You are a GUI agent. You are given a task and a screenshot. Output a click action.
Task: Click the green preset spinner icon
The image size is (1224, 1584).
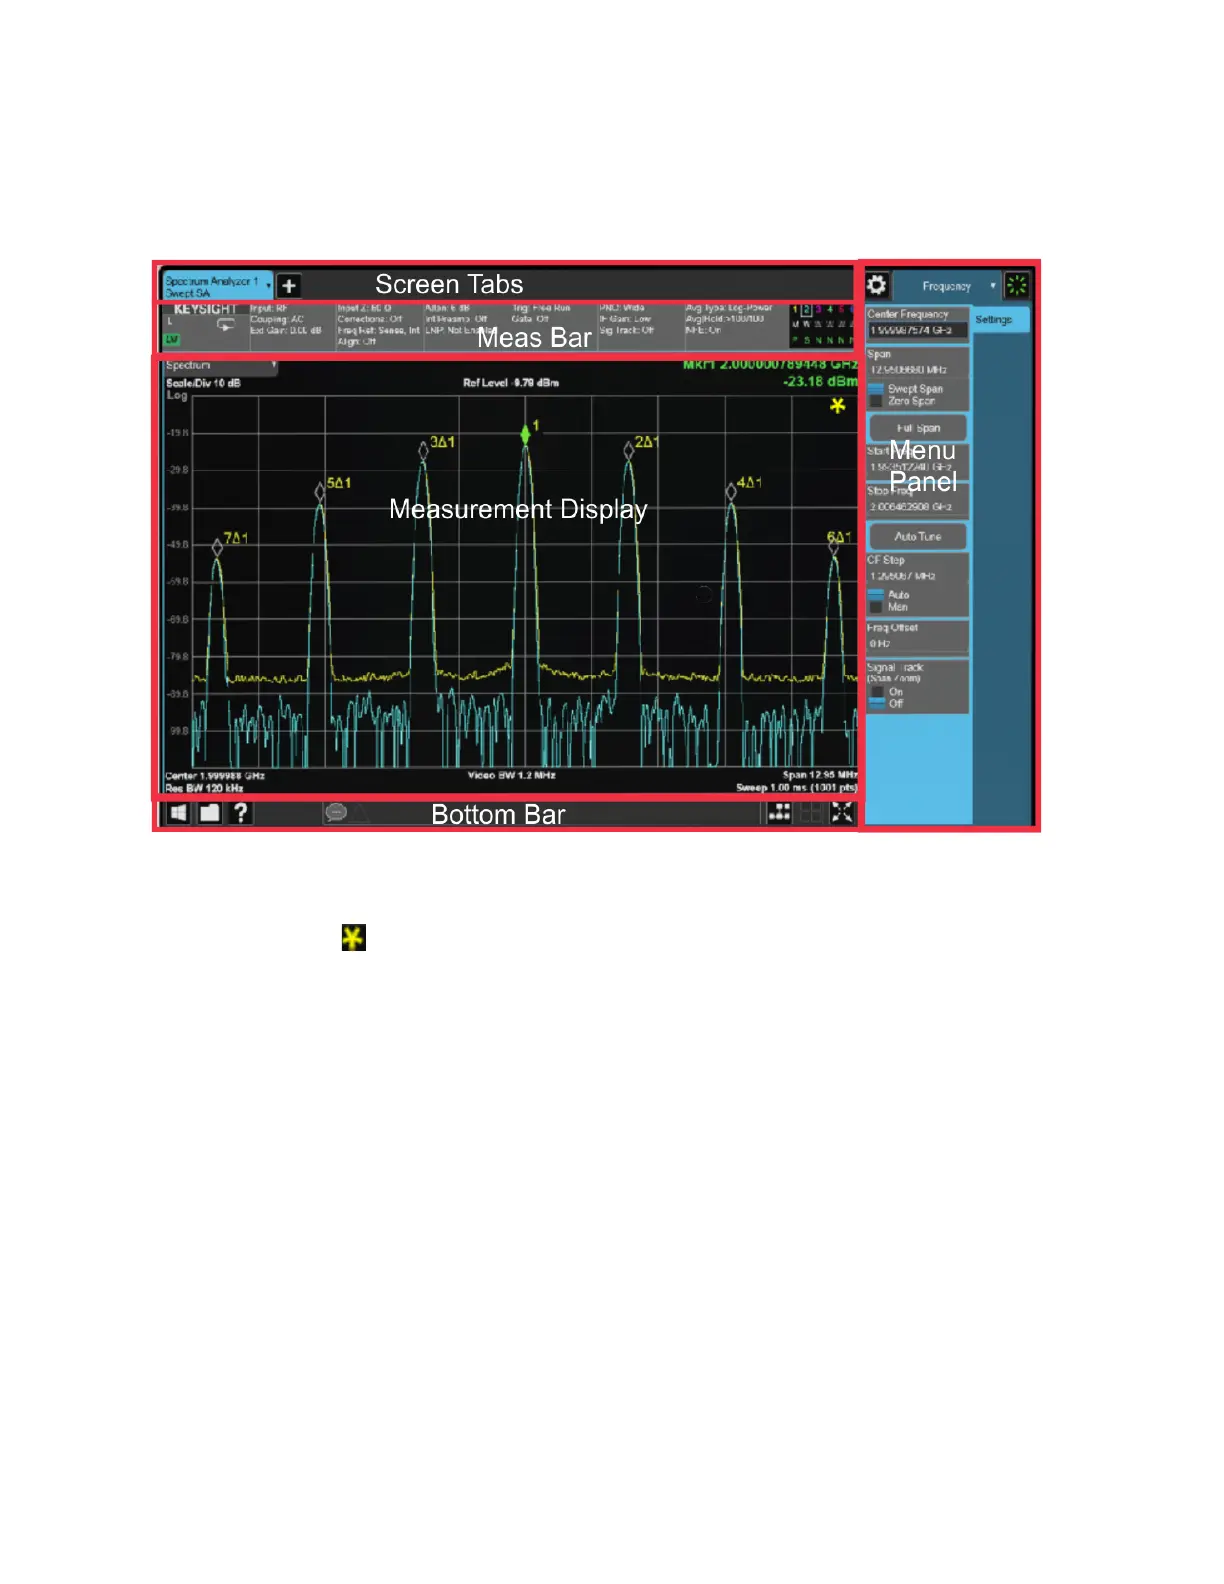click(1017, 286)
